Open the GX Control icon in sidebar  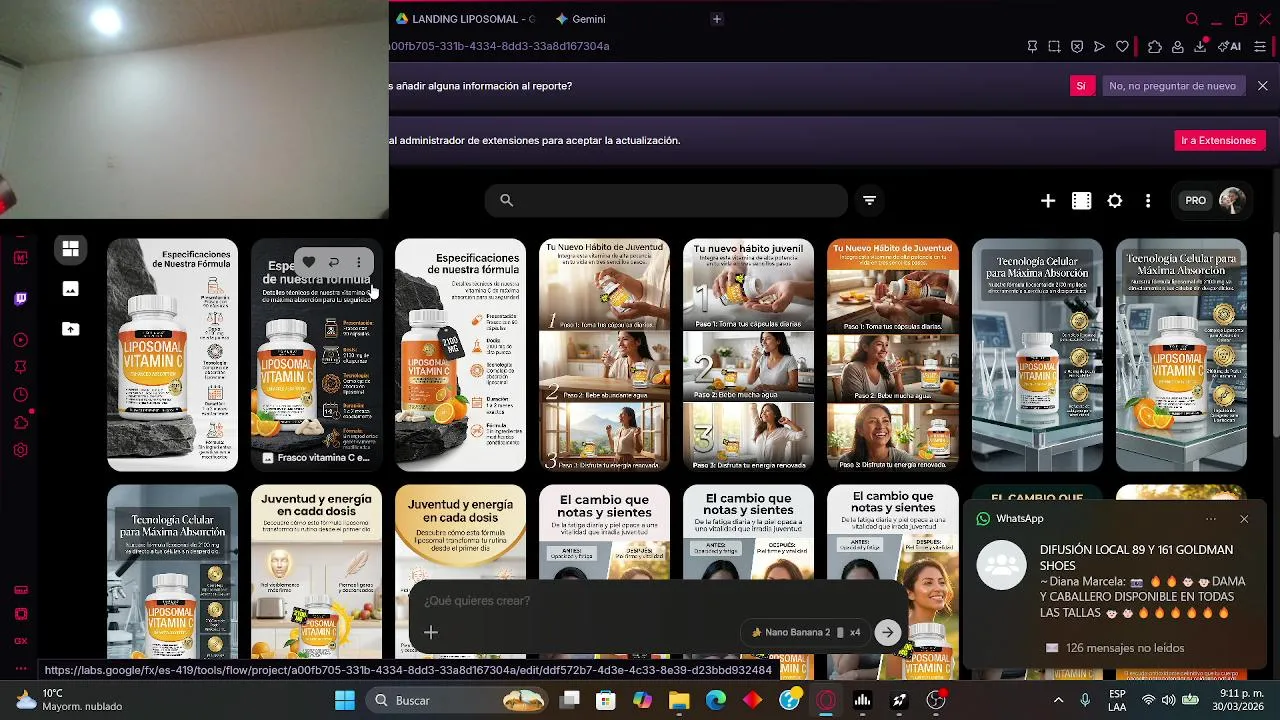click(x=21, y=641)
